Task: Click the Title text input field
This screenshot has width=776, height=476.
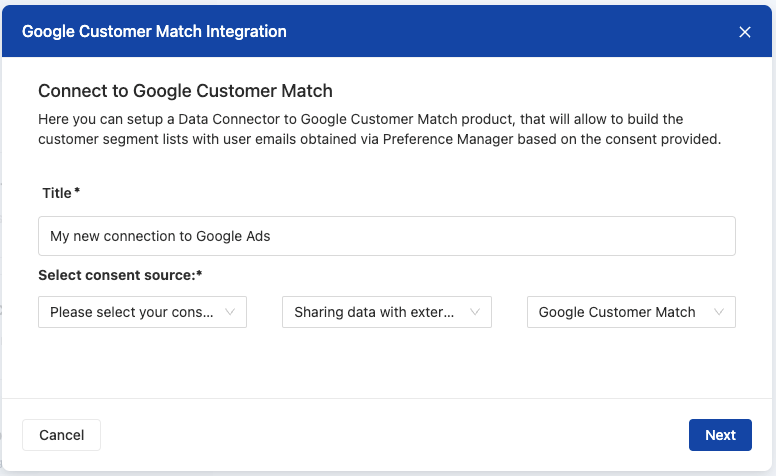Action: pyautogui.click(x=500, y=237)
